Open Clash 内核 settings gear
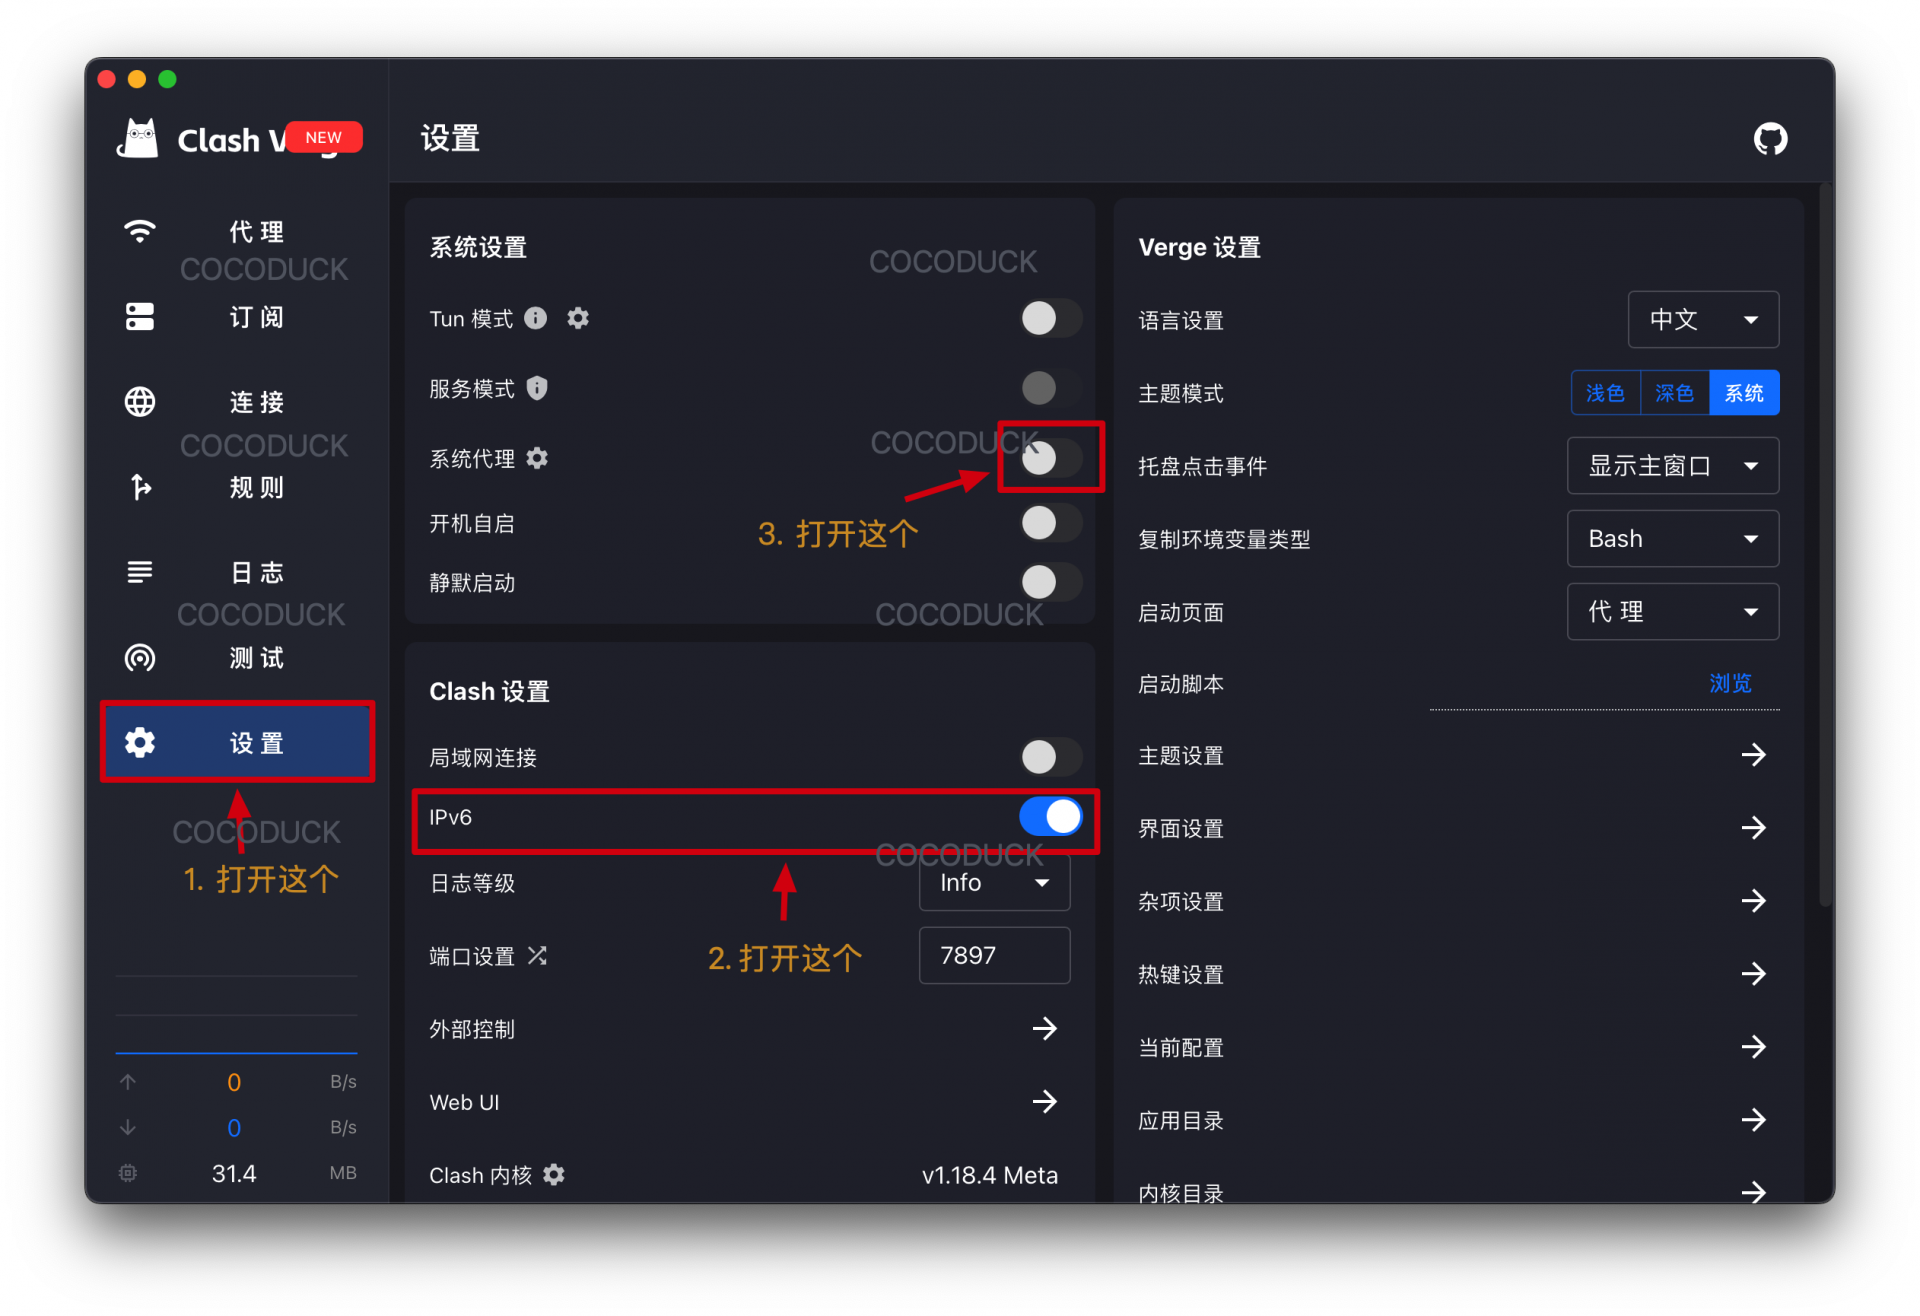 (554, 1175)
